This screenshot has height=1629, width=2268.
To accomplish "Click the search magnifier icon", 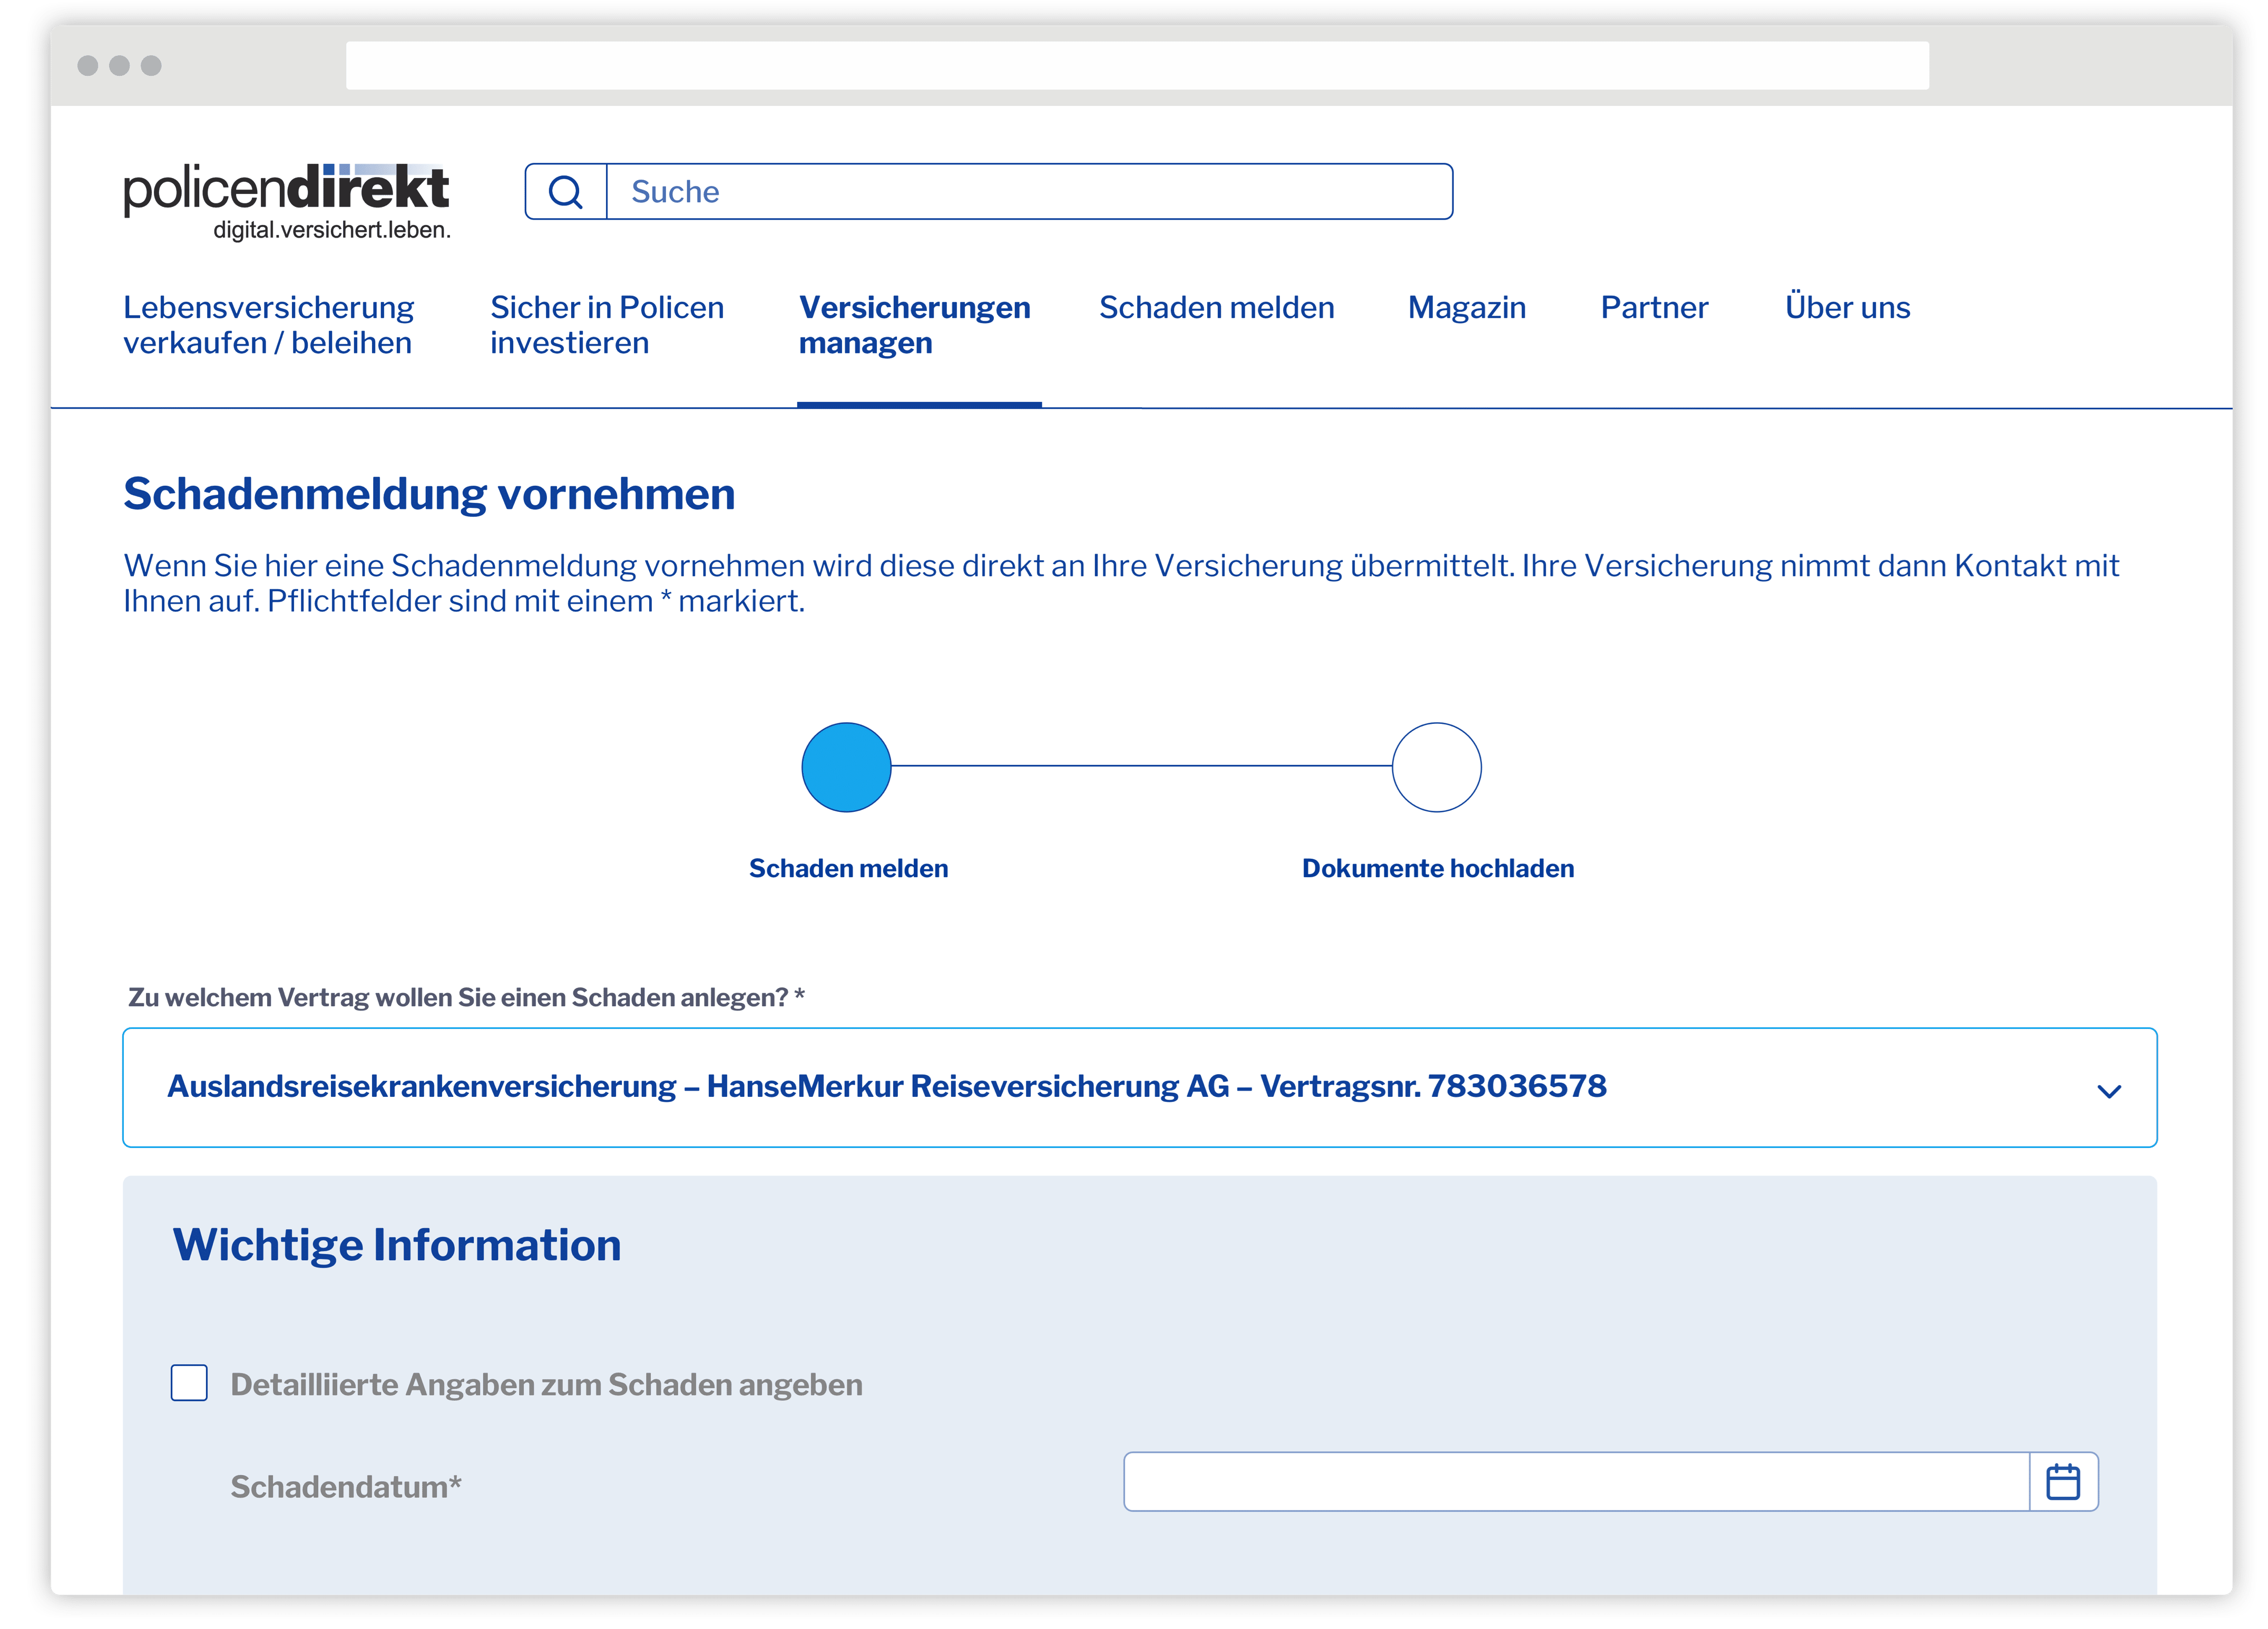I will 565,191.
